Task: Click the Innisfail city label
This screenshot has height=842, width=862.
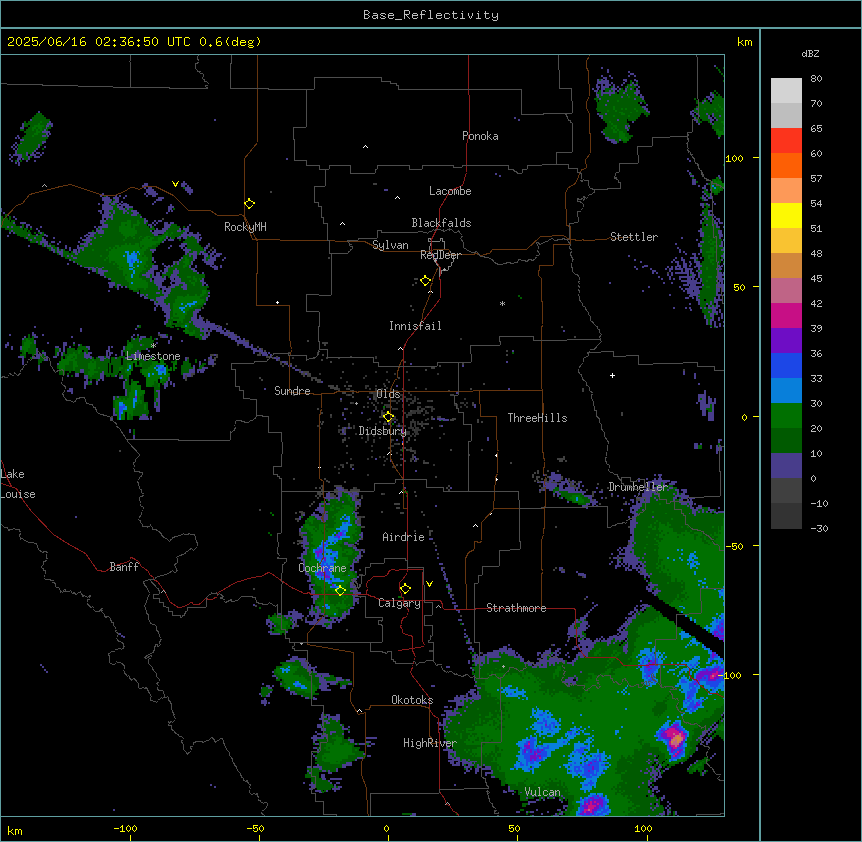Action: 415,326
